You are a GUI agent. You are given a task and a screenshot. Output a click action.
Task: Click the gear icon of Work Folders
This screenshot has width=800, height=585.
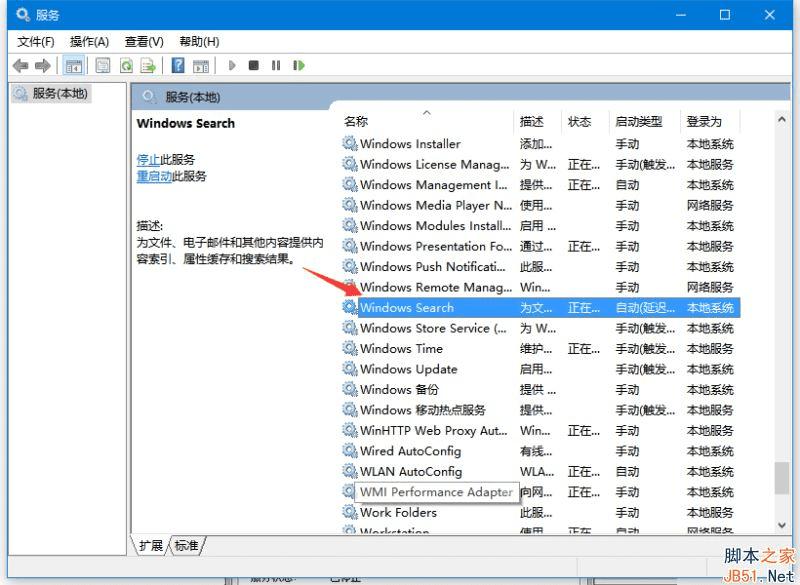(349, 512)
